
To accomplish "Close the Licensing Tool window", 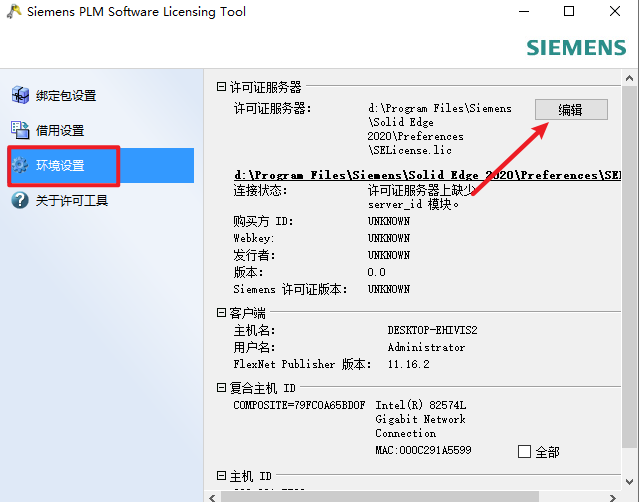I will (615, 11).
